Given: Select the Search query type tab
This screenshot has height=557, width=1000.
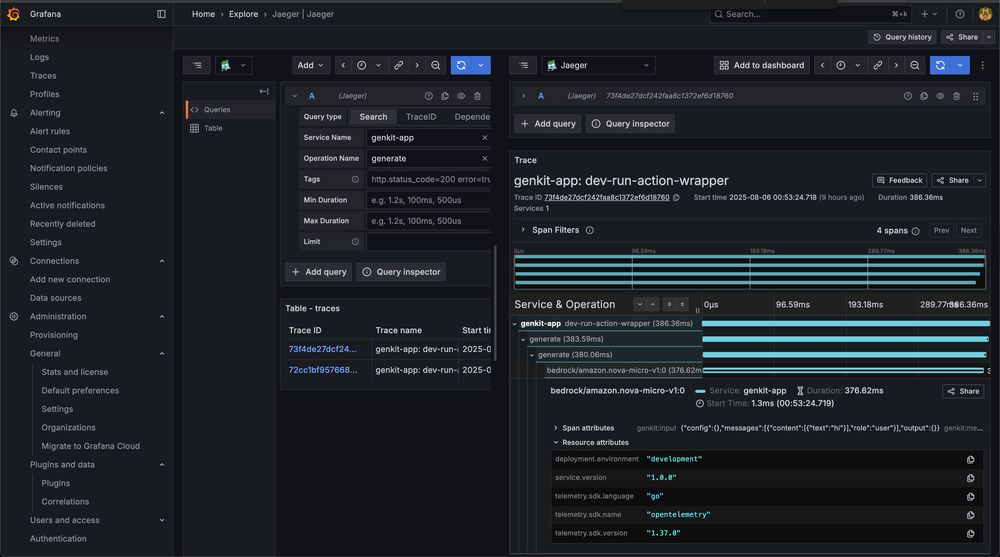Looking at the screenshot, I should pyautogui.click(x=373, y=117).
